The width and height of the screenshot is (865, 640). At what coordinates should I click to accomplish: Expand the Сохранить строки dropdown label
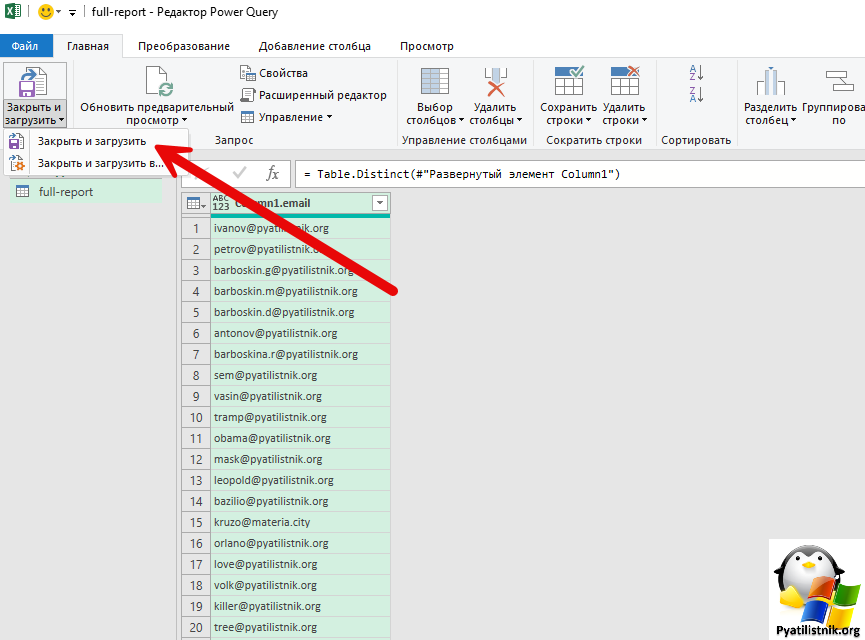(x=568, y=114)
